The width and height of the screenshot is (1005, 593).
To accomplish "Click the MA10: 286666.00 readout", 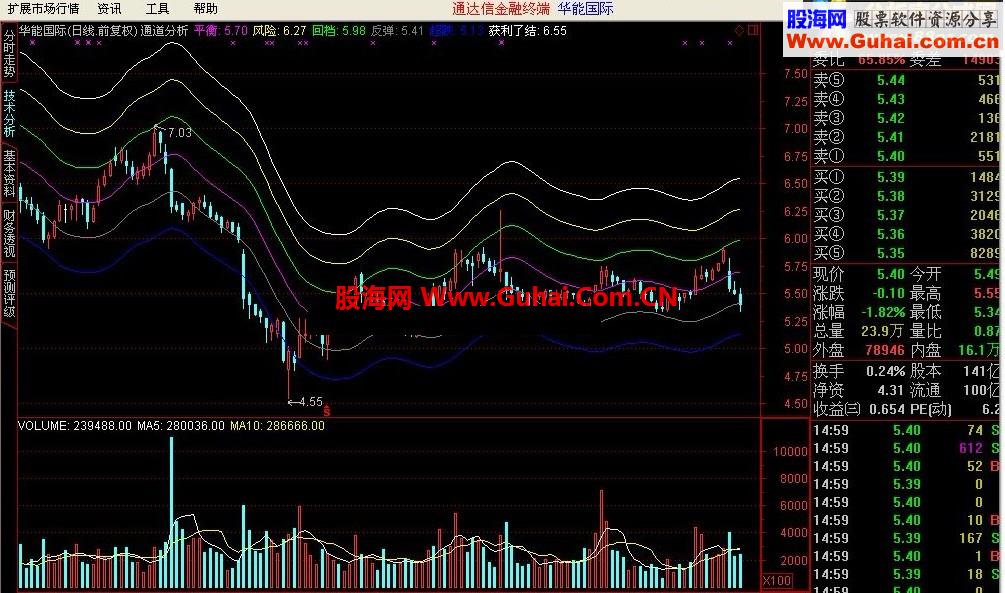I will click(x=278, y=426).
